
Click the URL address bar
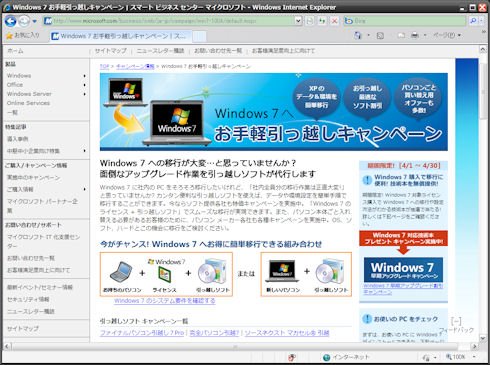169,21
